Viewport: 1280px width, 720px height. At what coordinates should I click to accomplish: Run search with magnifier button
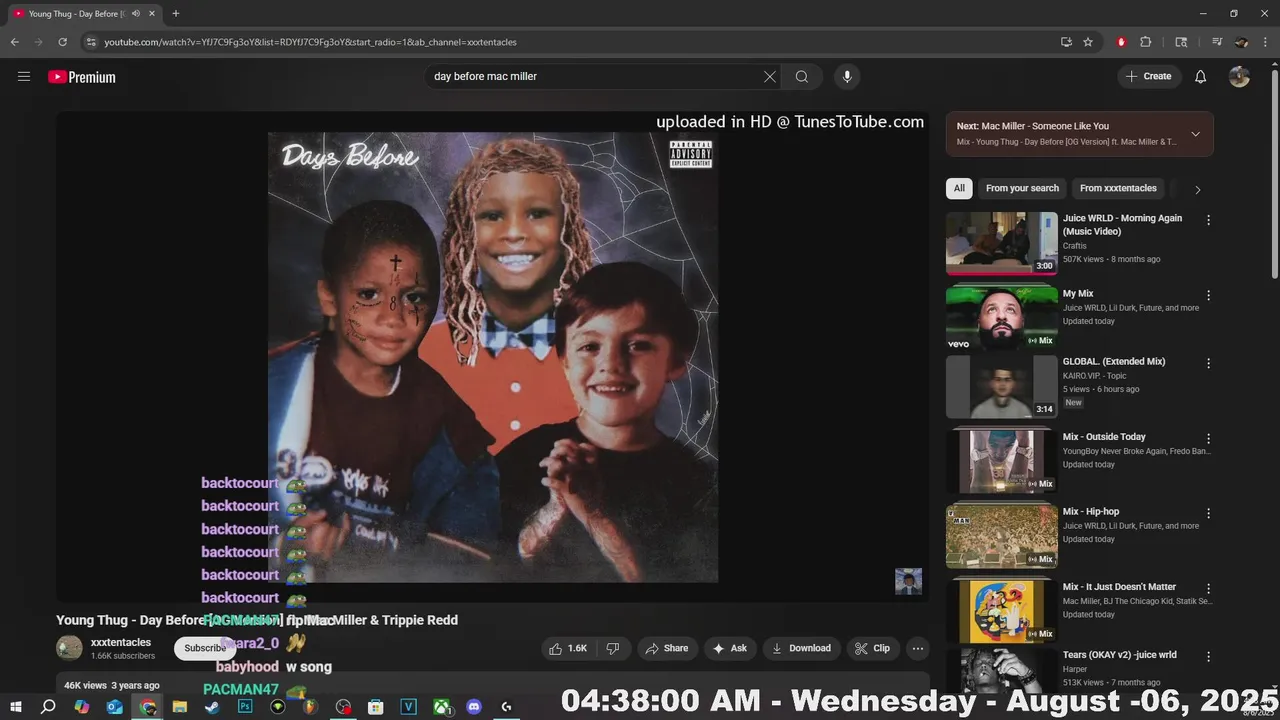click(802, 77)
